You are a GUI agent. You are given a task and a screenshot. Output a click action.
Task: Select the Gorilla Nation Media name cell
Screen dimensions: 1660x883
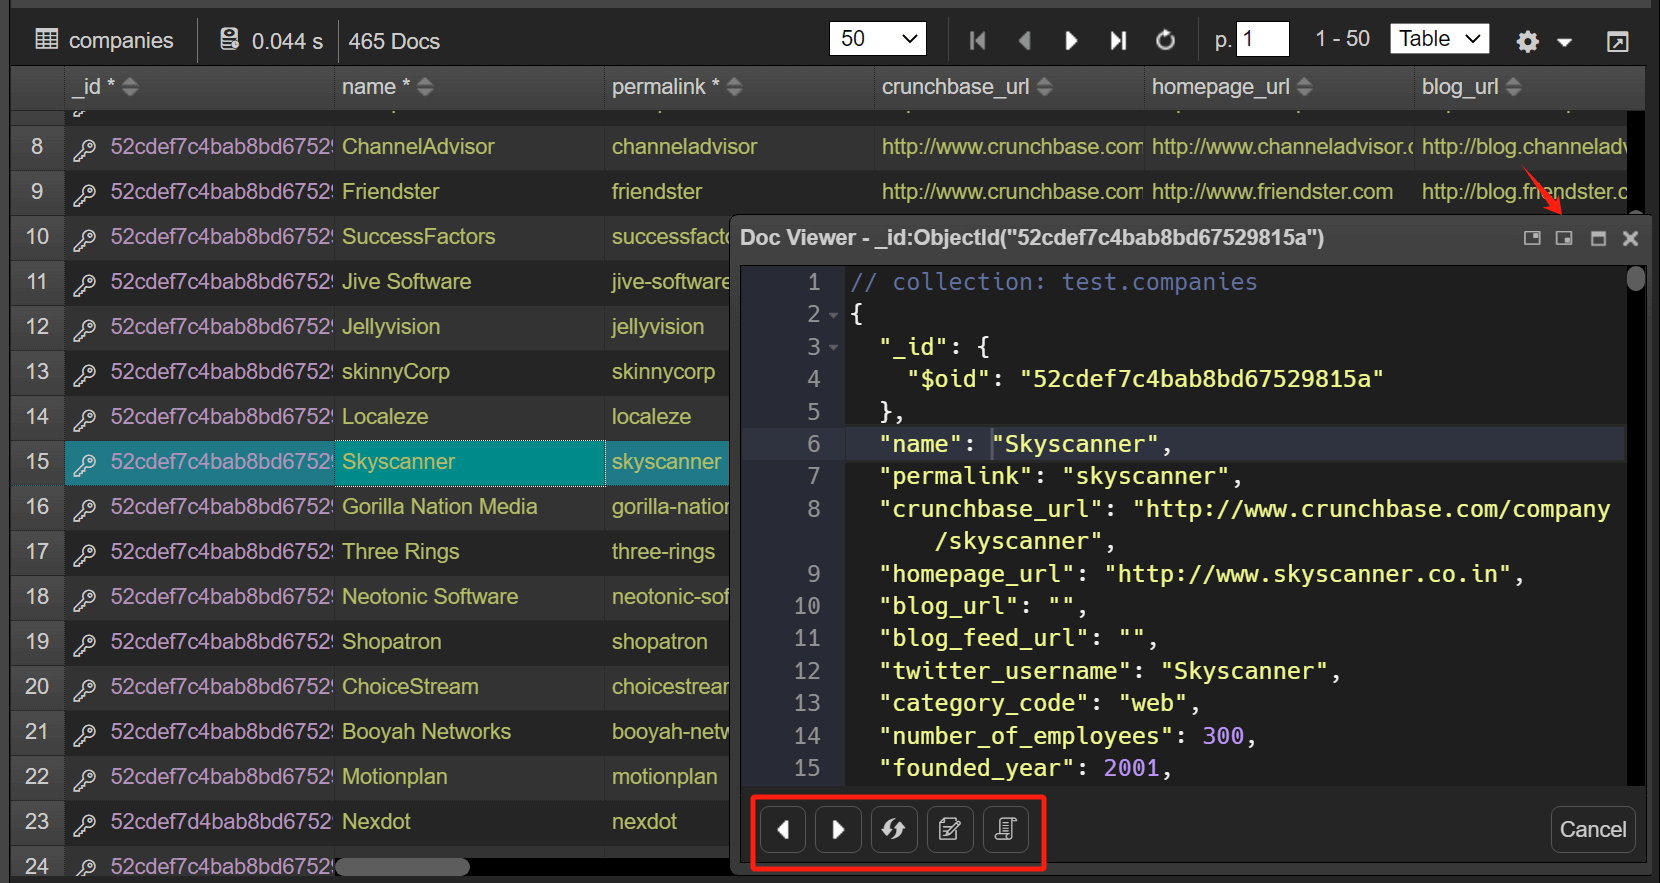470,507
